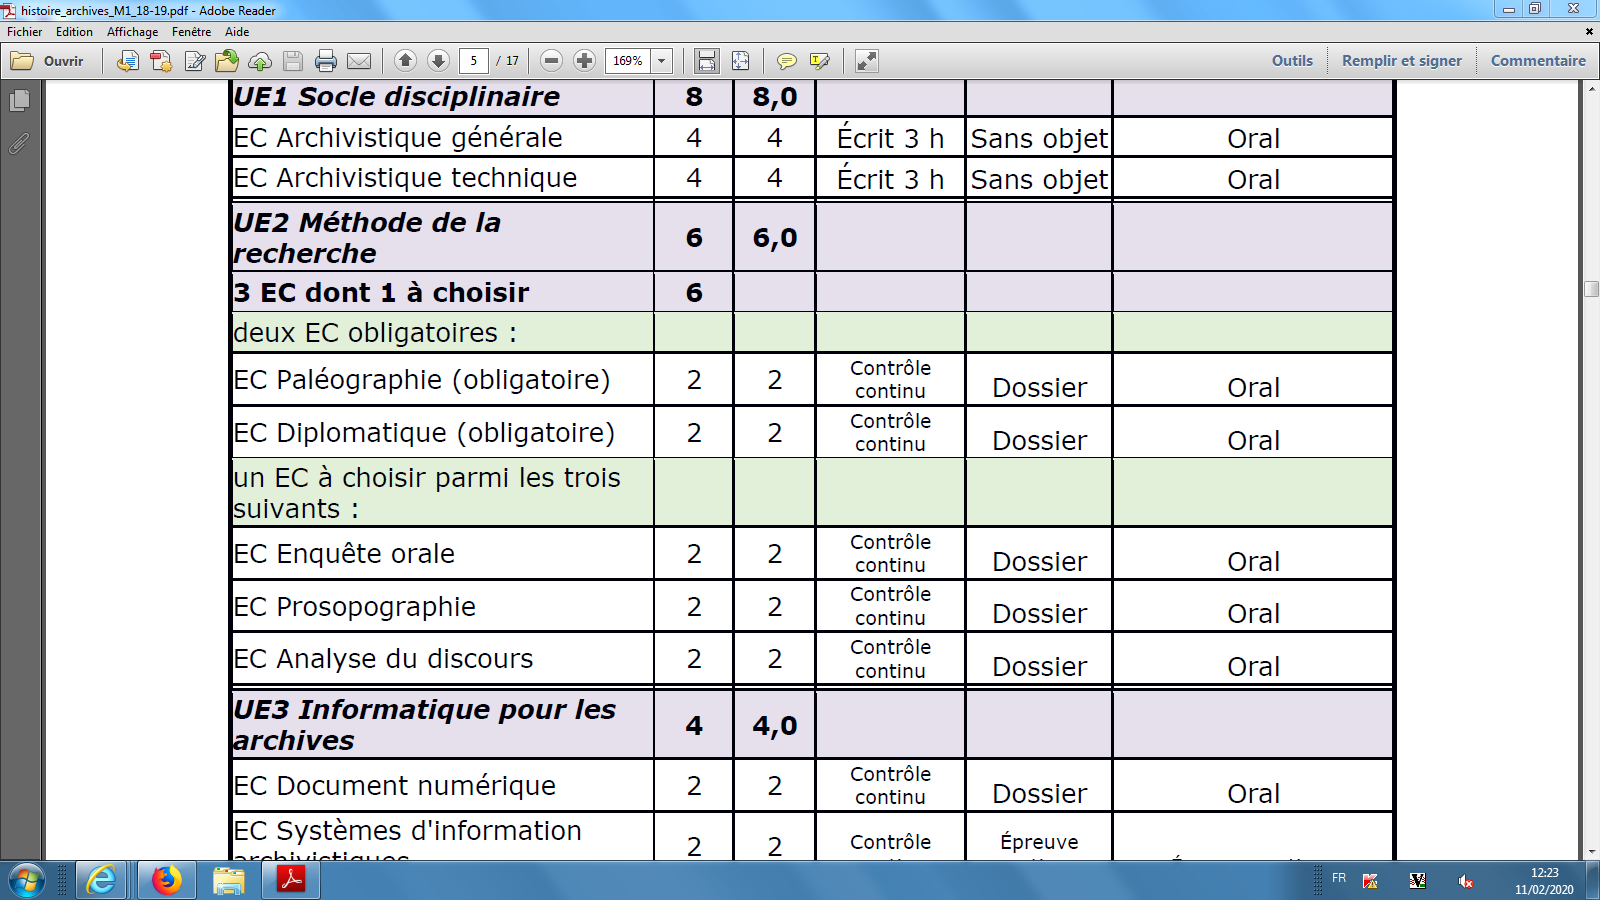
Task: Print the document with printer icon
Action: click(x=326, y=61)
